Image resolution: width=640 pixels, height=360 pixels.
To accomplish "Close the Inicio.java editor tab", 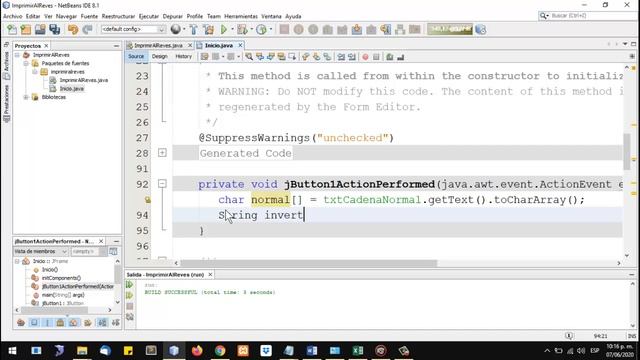I will 240,45.
